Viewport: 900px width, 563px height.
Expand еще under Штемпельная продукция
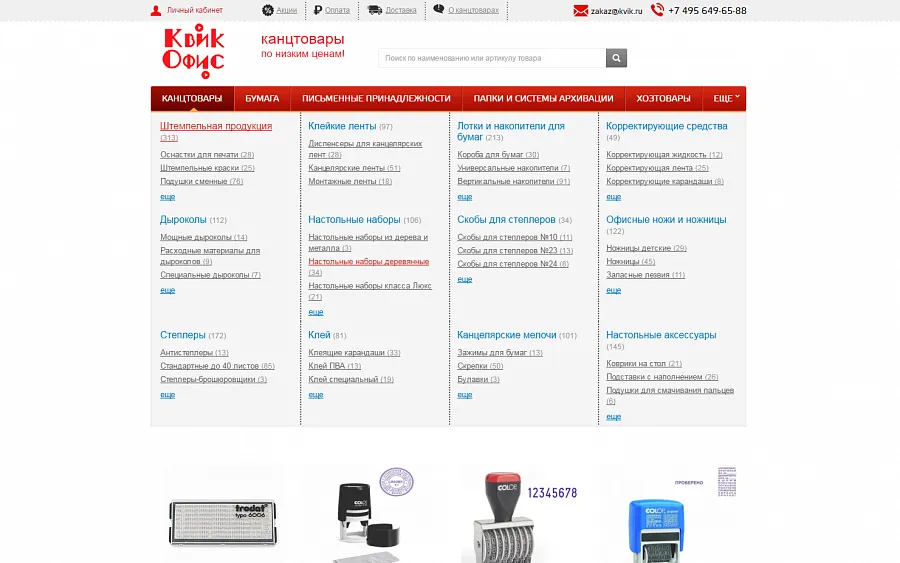[168, 197]
